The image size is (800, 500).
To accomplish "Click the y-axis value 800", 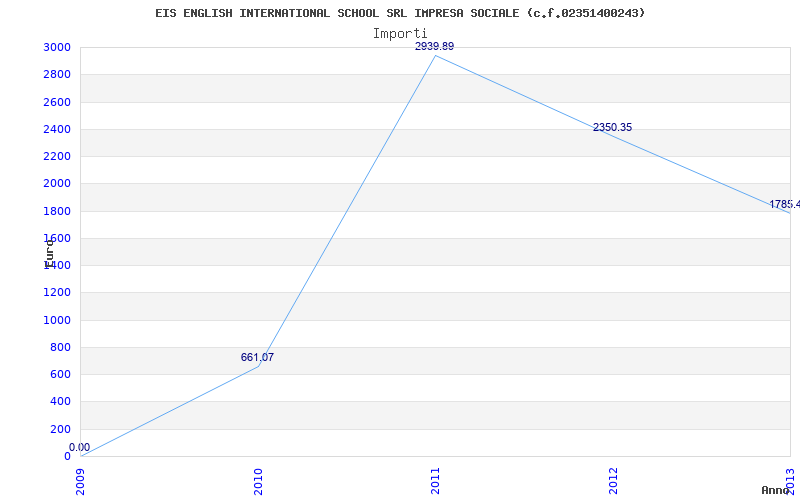I will pos(61,347).
